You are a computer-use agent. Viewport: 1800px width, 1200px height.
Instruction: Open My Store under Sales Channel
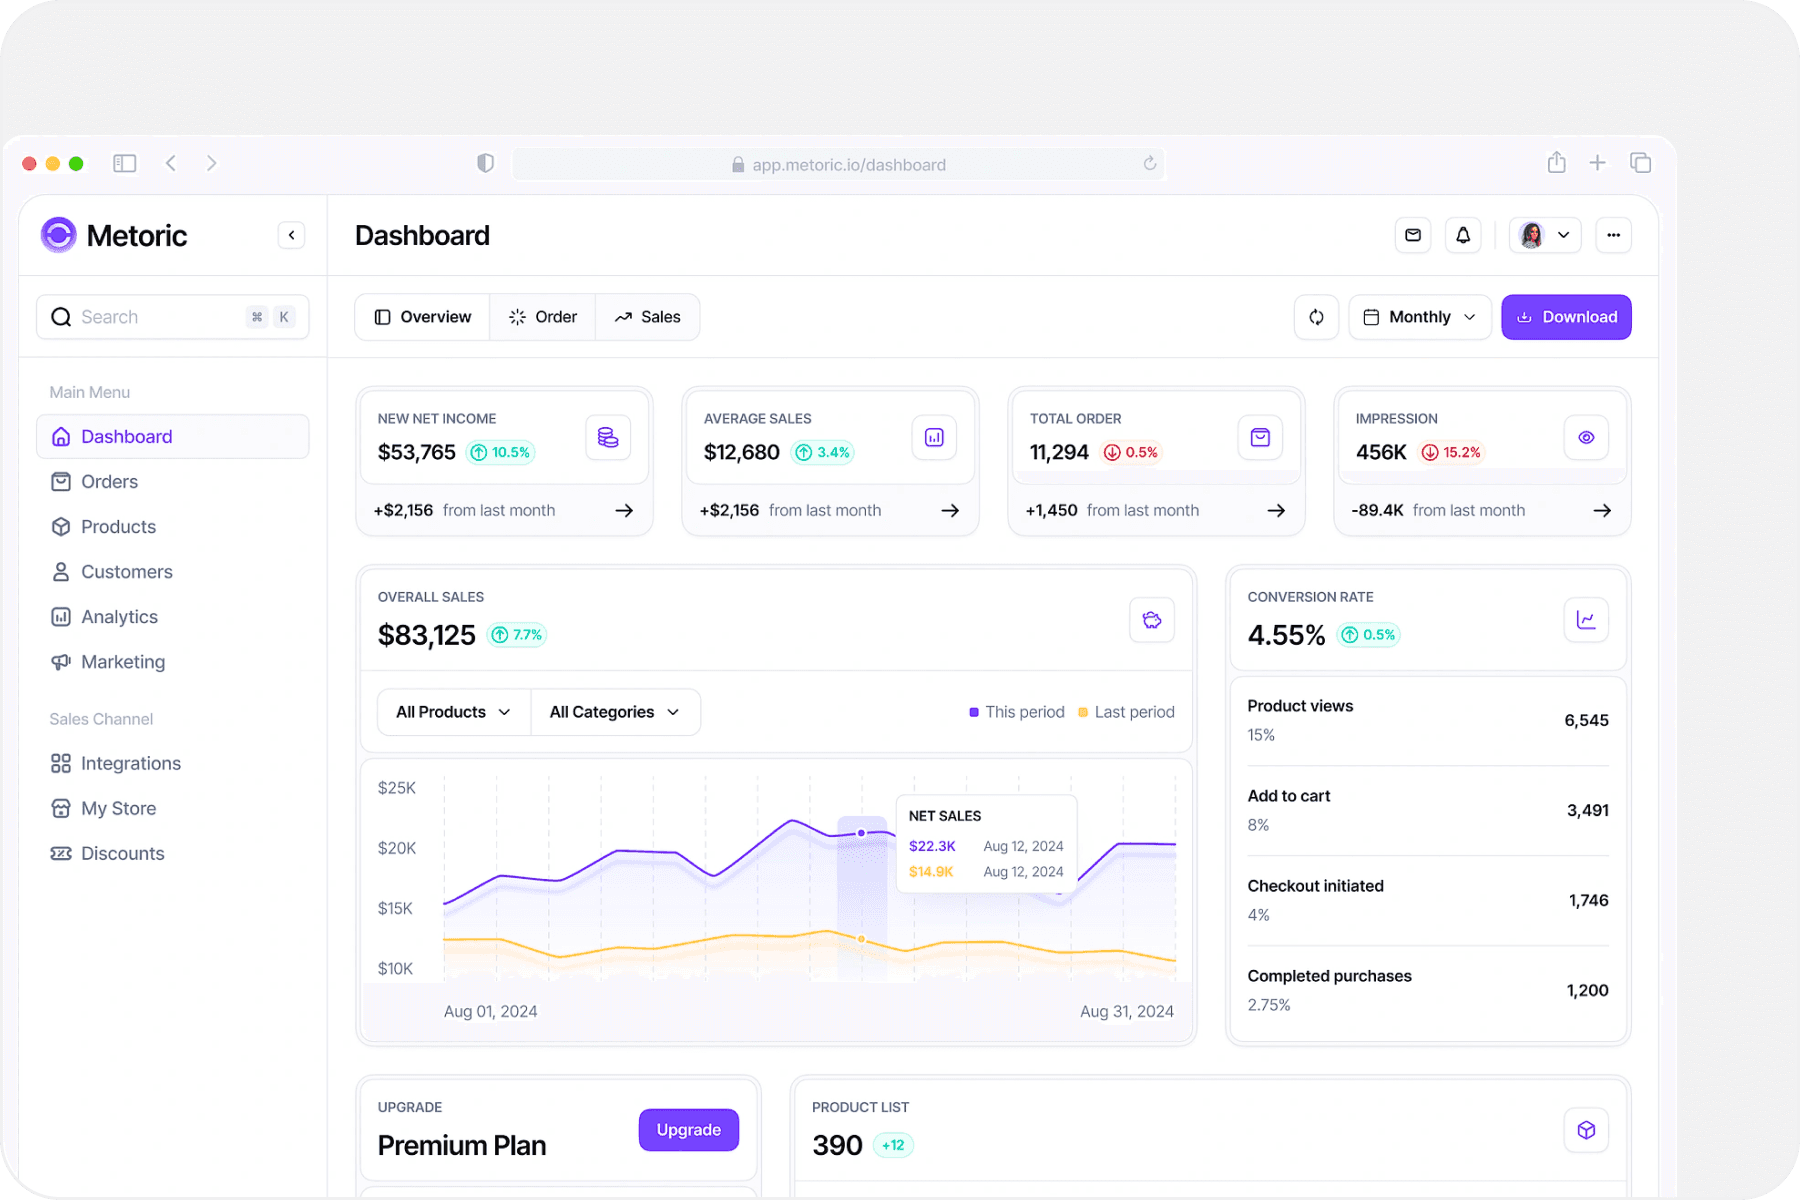173,809
